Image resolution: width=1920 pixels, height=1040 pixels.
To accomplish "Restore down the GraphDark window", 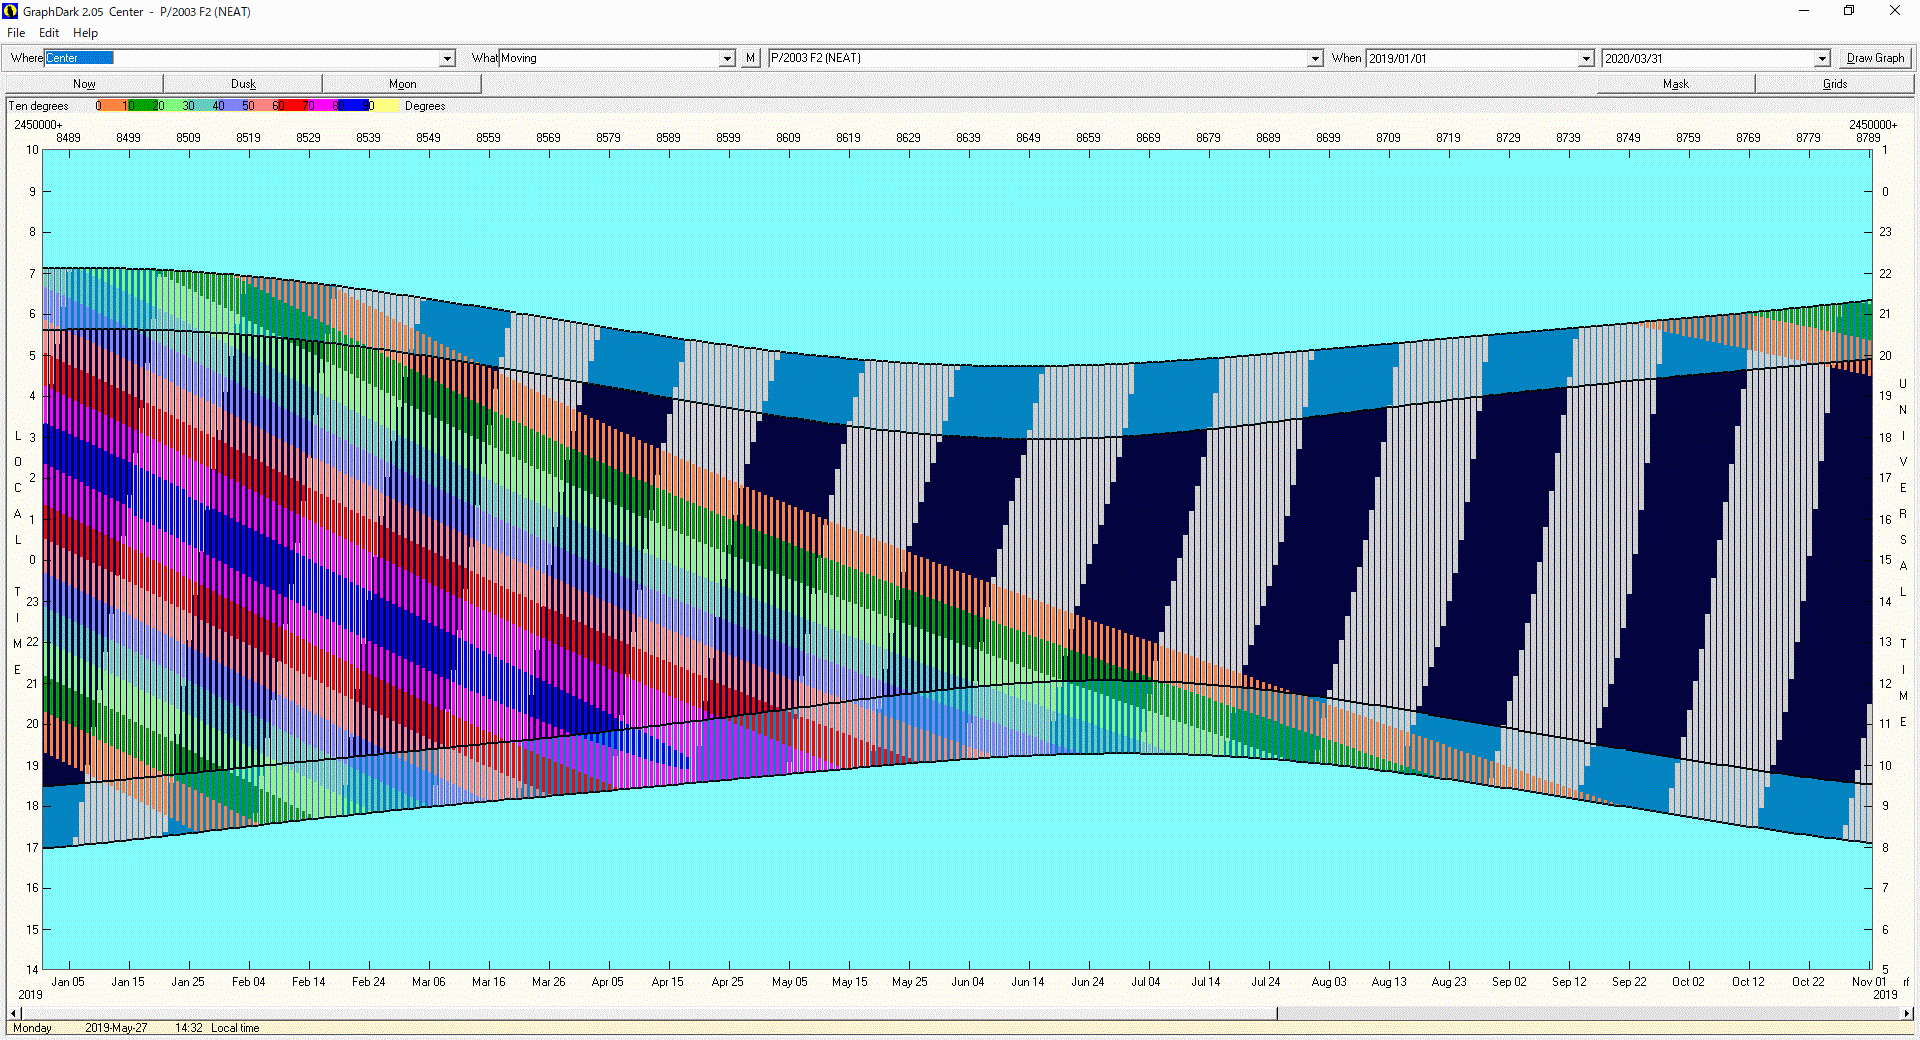I will 1849,11.
